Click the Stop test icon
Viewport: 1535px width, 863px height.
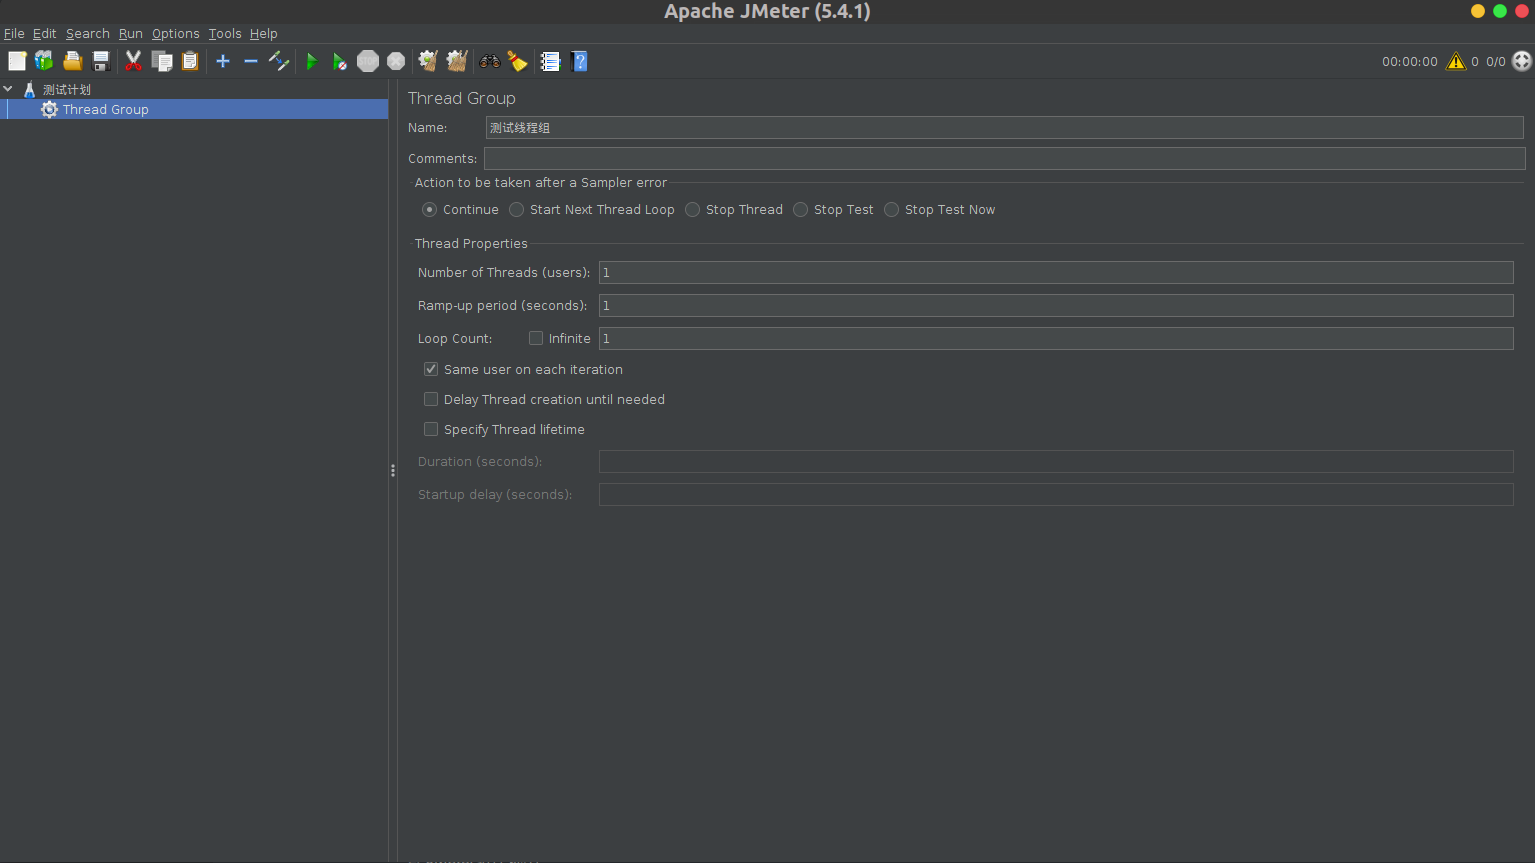pos(368,61)
